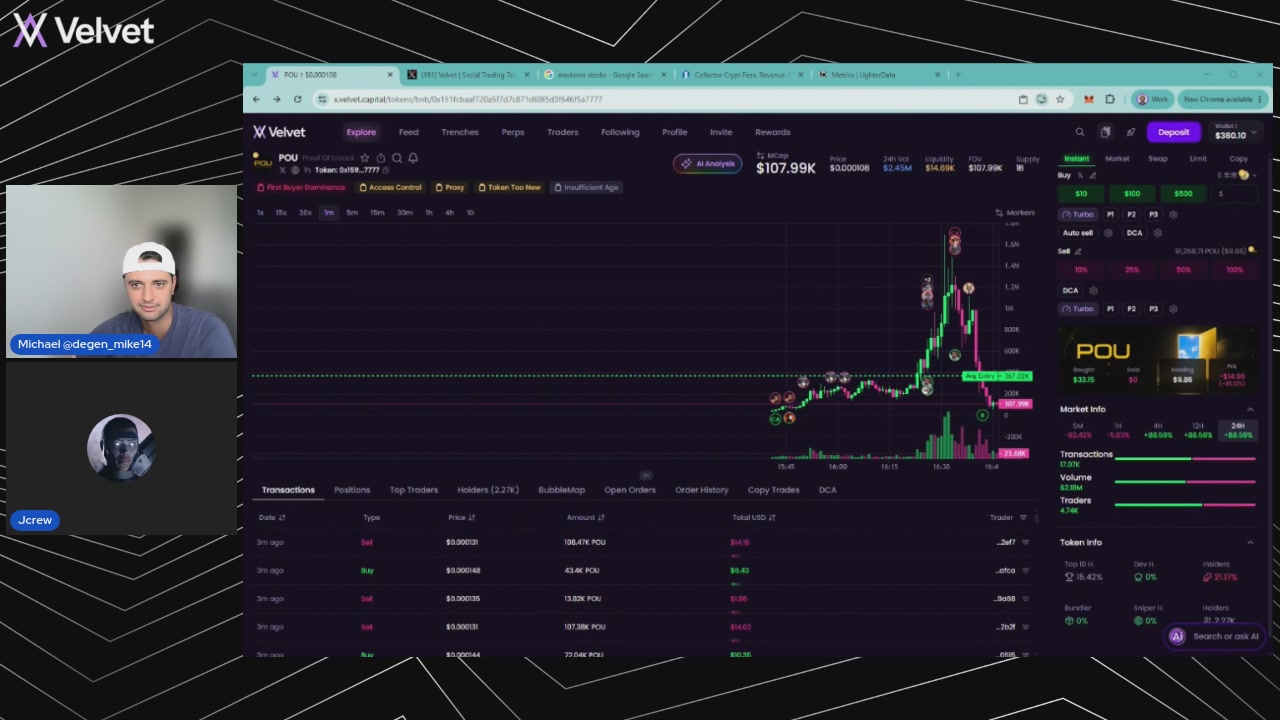Enable DCA next to Auto sell

coord(1134,233)
